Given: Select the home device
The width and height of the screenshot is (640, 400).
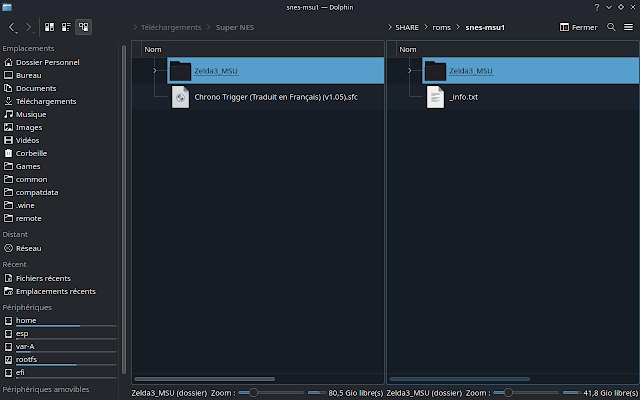Looking at the screenshot, I should pyautogui.click(x=60, y=321).
